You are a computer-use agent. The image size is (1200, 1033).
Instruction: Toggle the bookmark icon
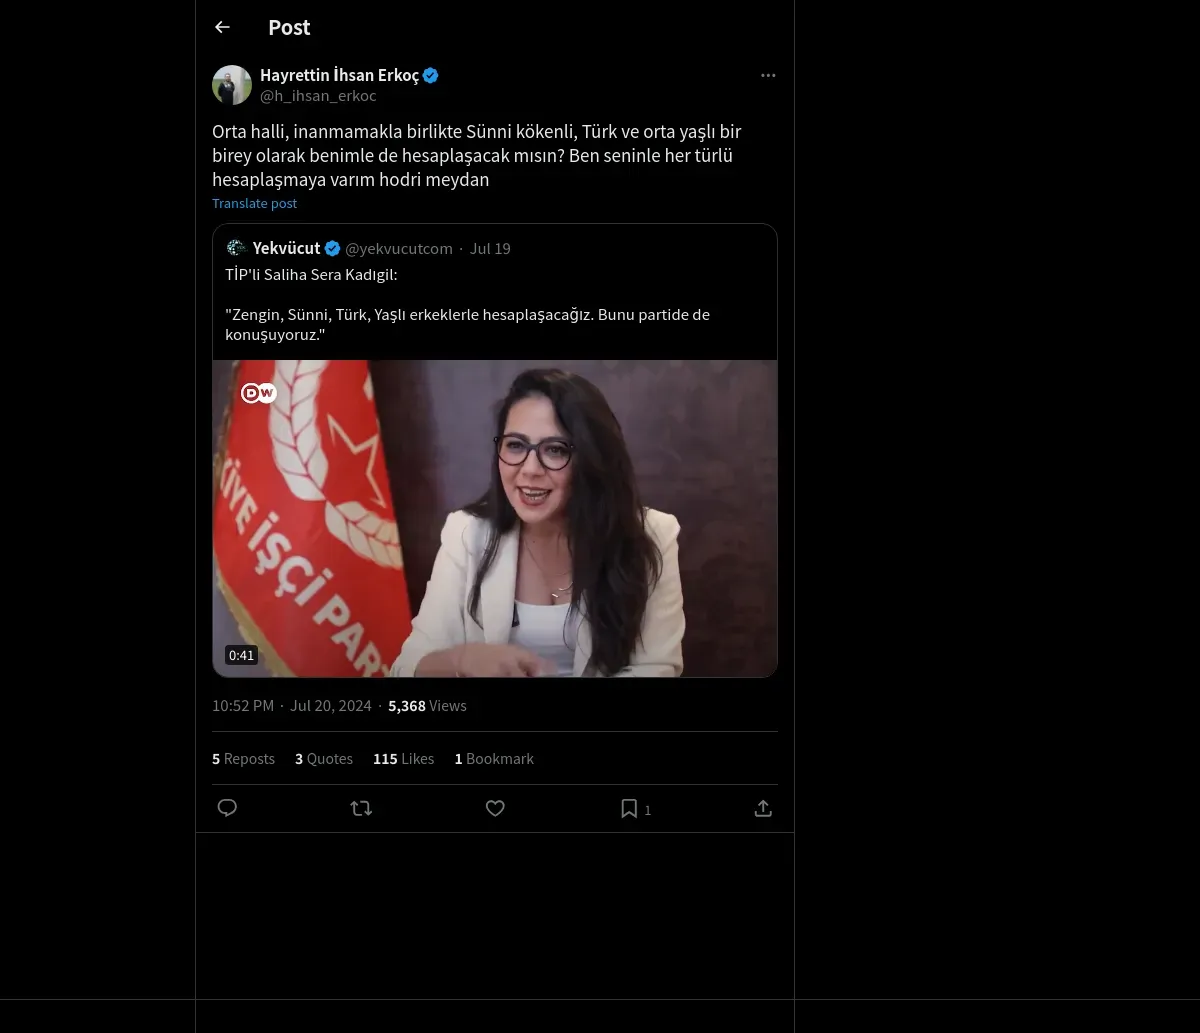(x=629, y=808)
